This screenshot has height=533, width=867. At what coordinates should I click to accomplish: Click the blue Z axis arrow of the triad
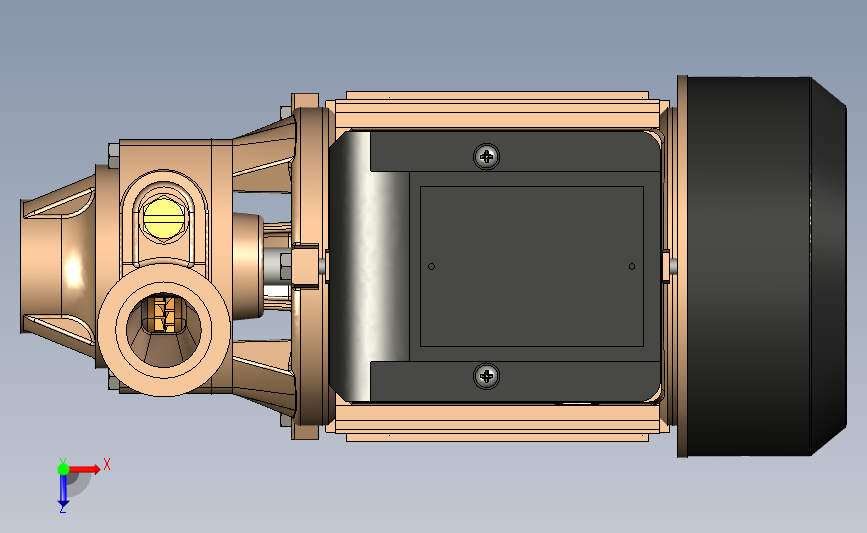(63, 491)
